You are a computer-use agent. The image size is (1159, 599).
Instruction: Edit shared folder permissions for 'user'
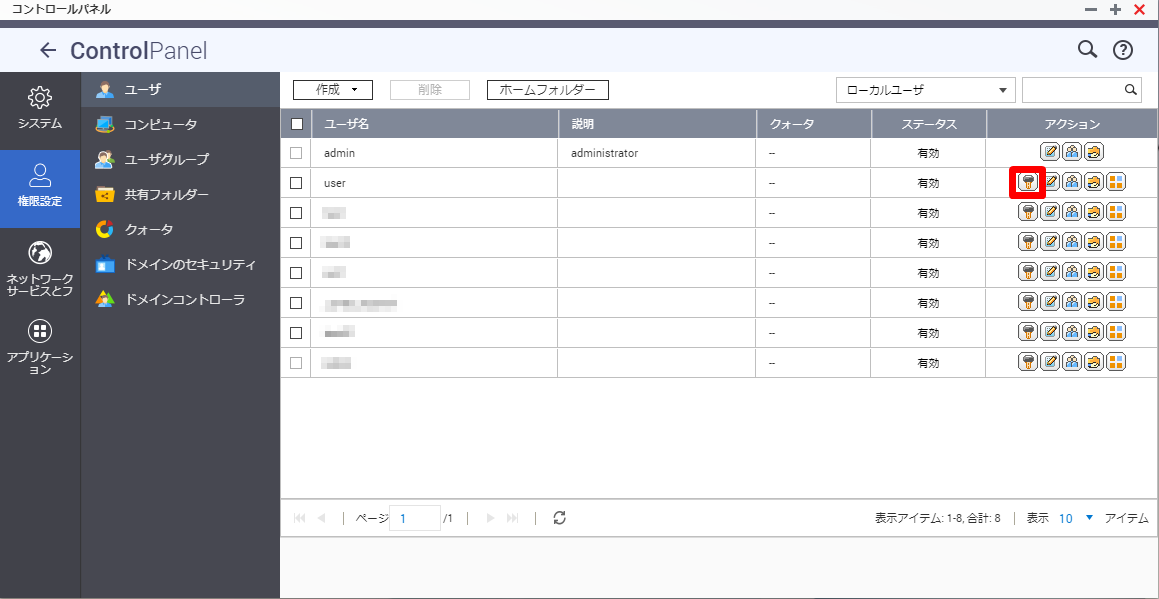[x=1094, y=182]
